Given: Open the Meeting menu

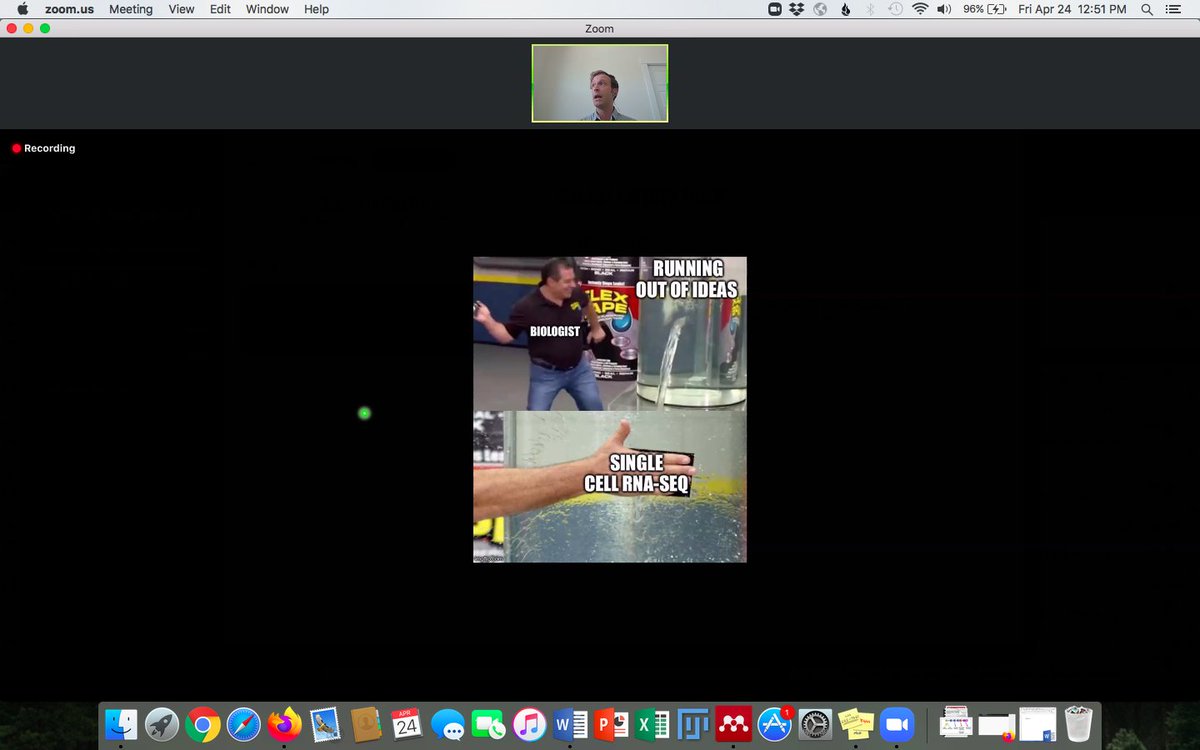Looking at the screenshot, I should tap(131, 9).
